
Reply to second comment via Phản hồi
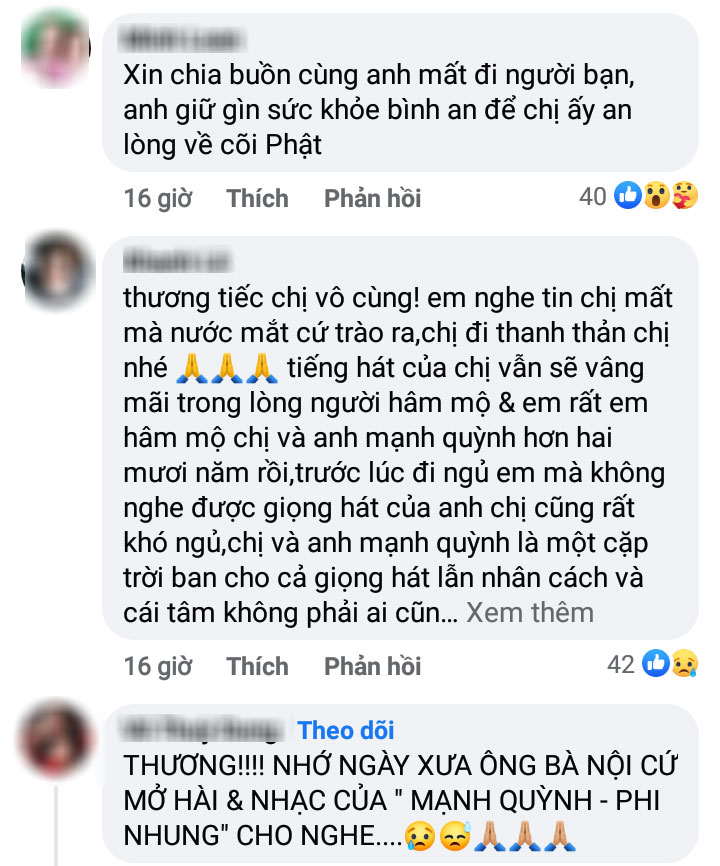372,666
